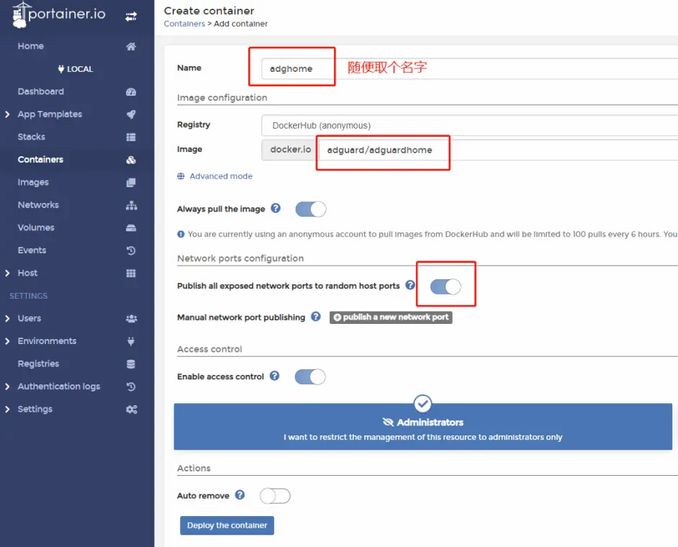Expand the Settings menu chevron

coord(7,409)
